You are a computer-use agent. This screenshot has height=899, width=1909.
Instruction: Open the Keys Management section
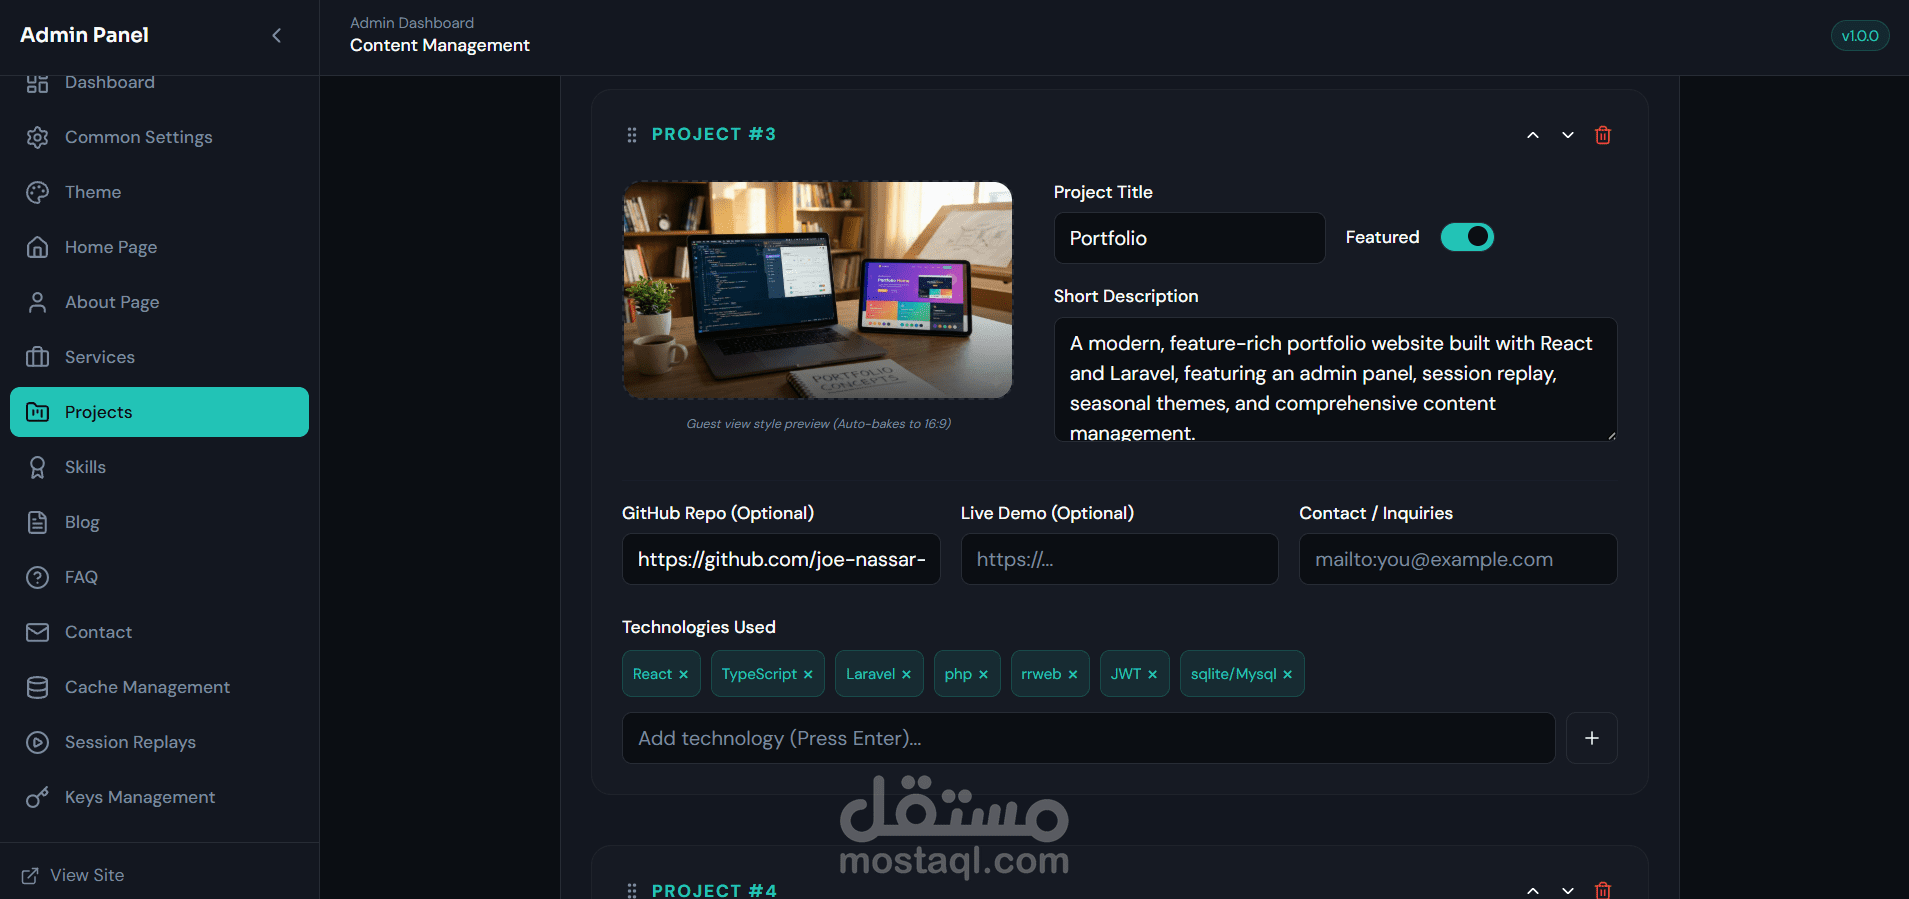(x=159, y=797)
